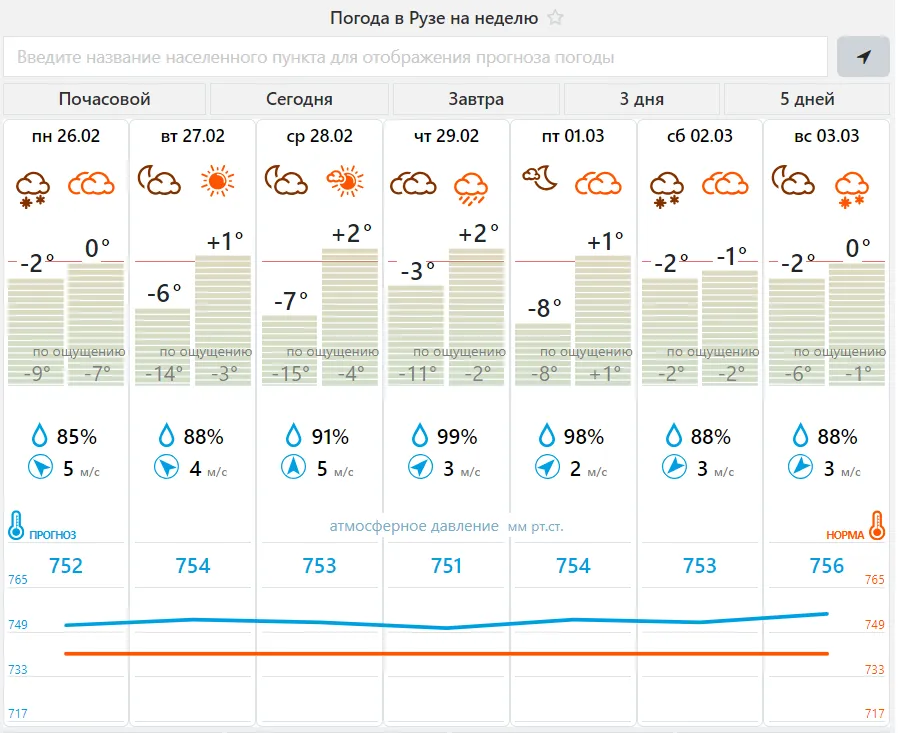Click the rain cloud icon for Thursday 29.02

470,185
